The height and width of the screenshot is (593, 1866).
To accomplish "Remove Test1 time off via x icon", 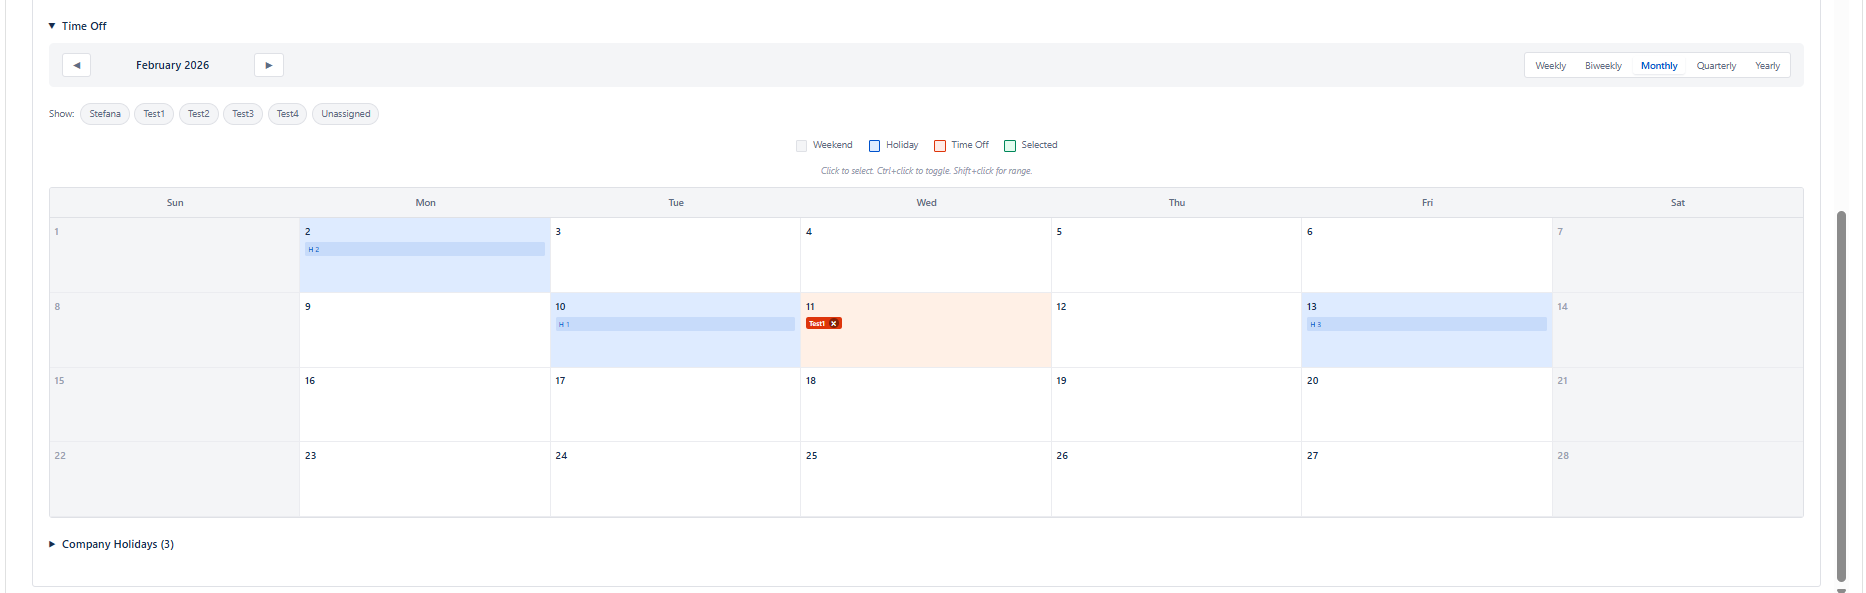I will tap(834, 324).
